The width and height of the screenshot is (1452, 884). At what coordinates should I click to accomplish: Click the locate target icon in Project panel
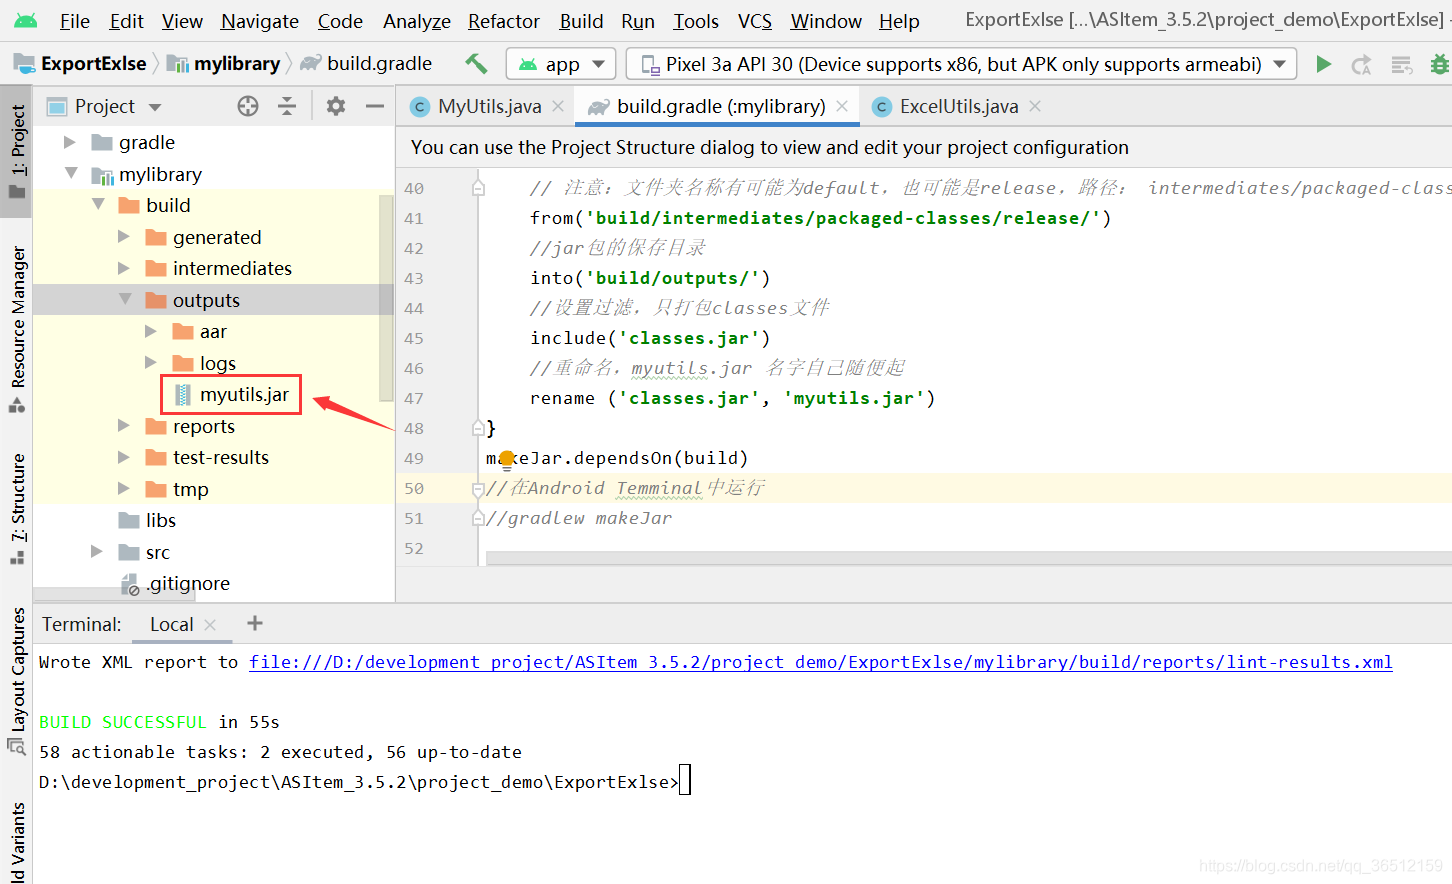[248, 106]
